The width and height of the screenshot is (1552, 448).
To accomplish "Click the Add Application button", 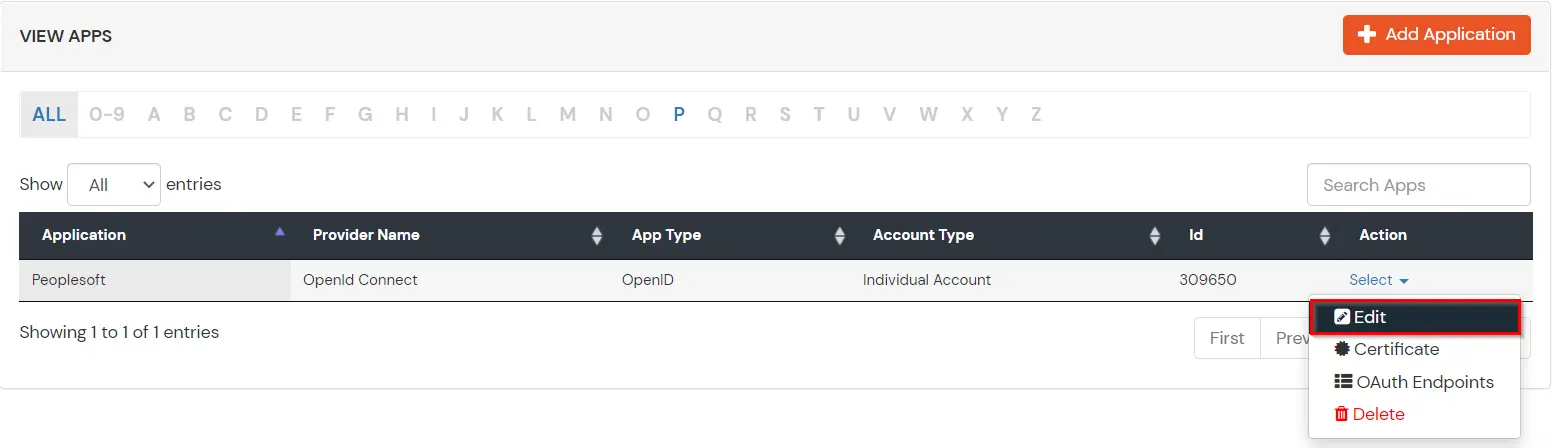I will pyautogui.click(x=1436, y=35).
